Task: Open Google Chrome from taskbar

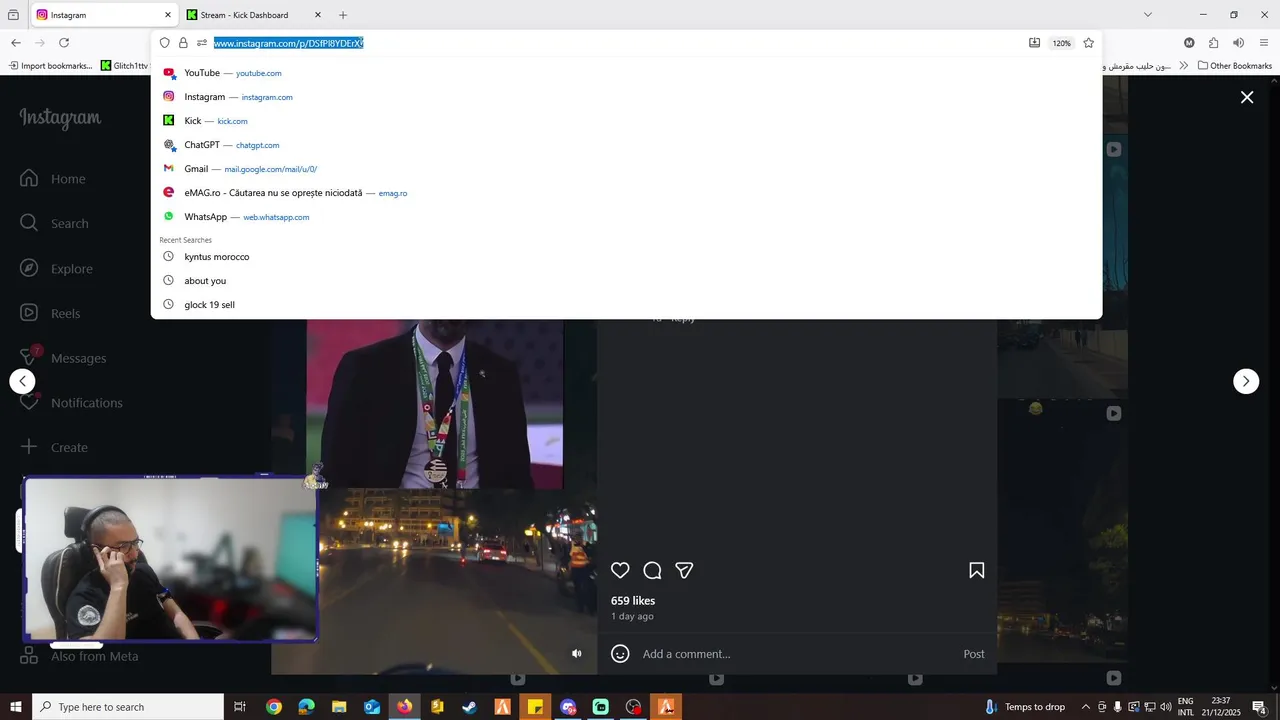Action: click(x=274, y=707)
